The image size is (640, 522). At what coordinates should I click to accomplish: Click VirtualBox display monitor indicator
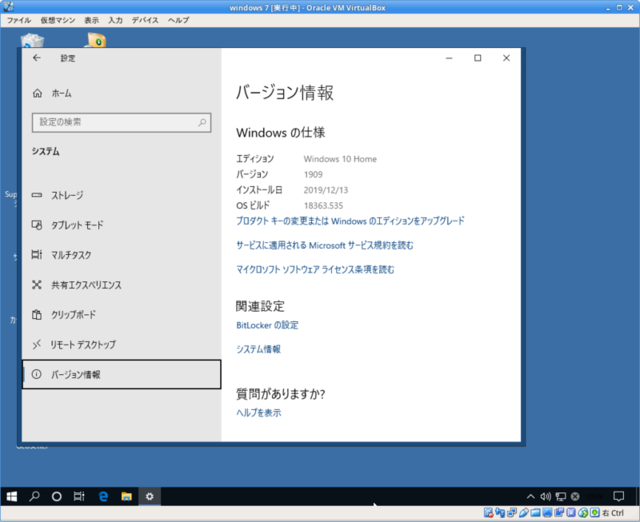[547, 513]
